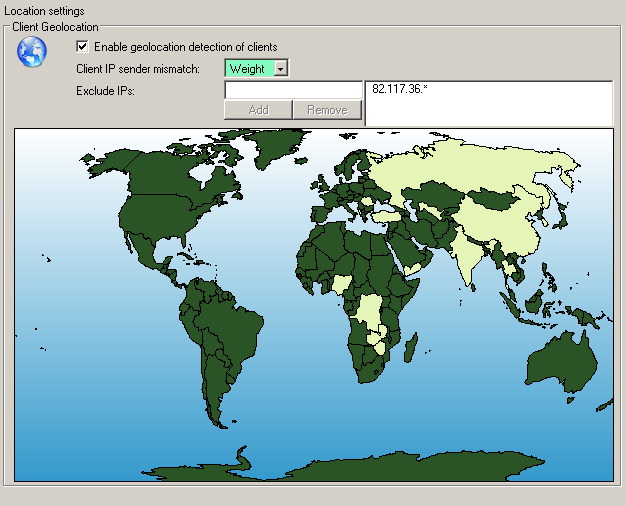The image size is (626, 506).
Task: Click inside the Exclude IPs text field
Action: 292,90
